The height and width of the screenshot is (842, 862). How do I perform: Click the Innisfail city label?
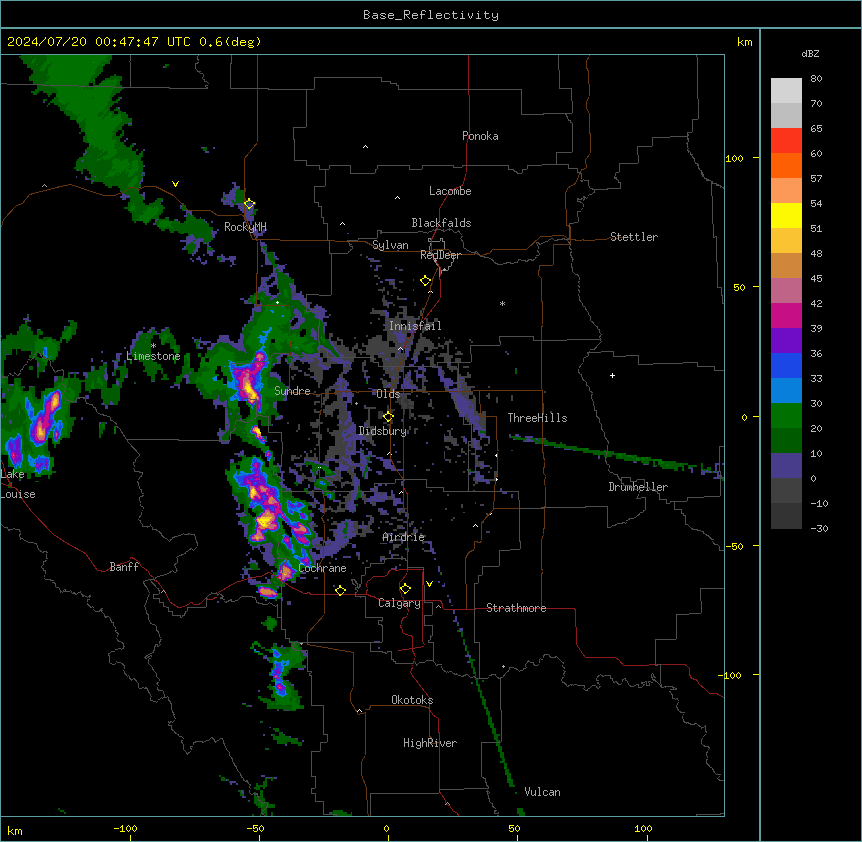click(415, 326)
